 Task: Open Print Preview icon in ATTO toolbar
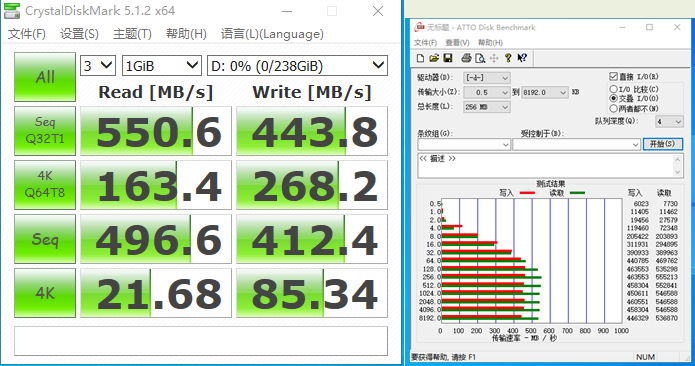(x=480, y=58)
